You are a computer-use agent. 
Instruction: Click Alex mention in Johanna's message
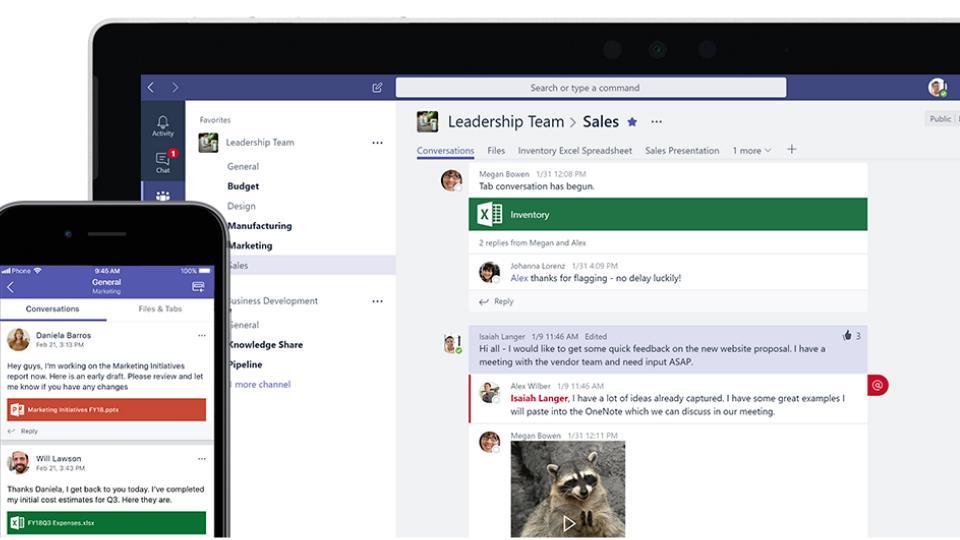pyautogui.click(x=519, y=278)
